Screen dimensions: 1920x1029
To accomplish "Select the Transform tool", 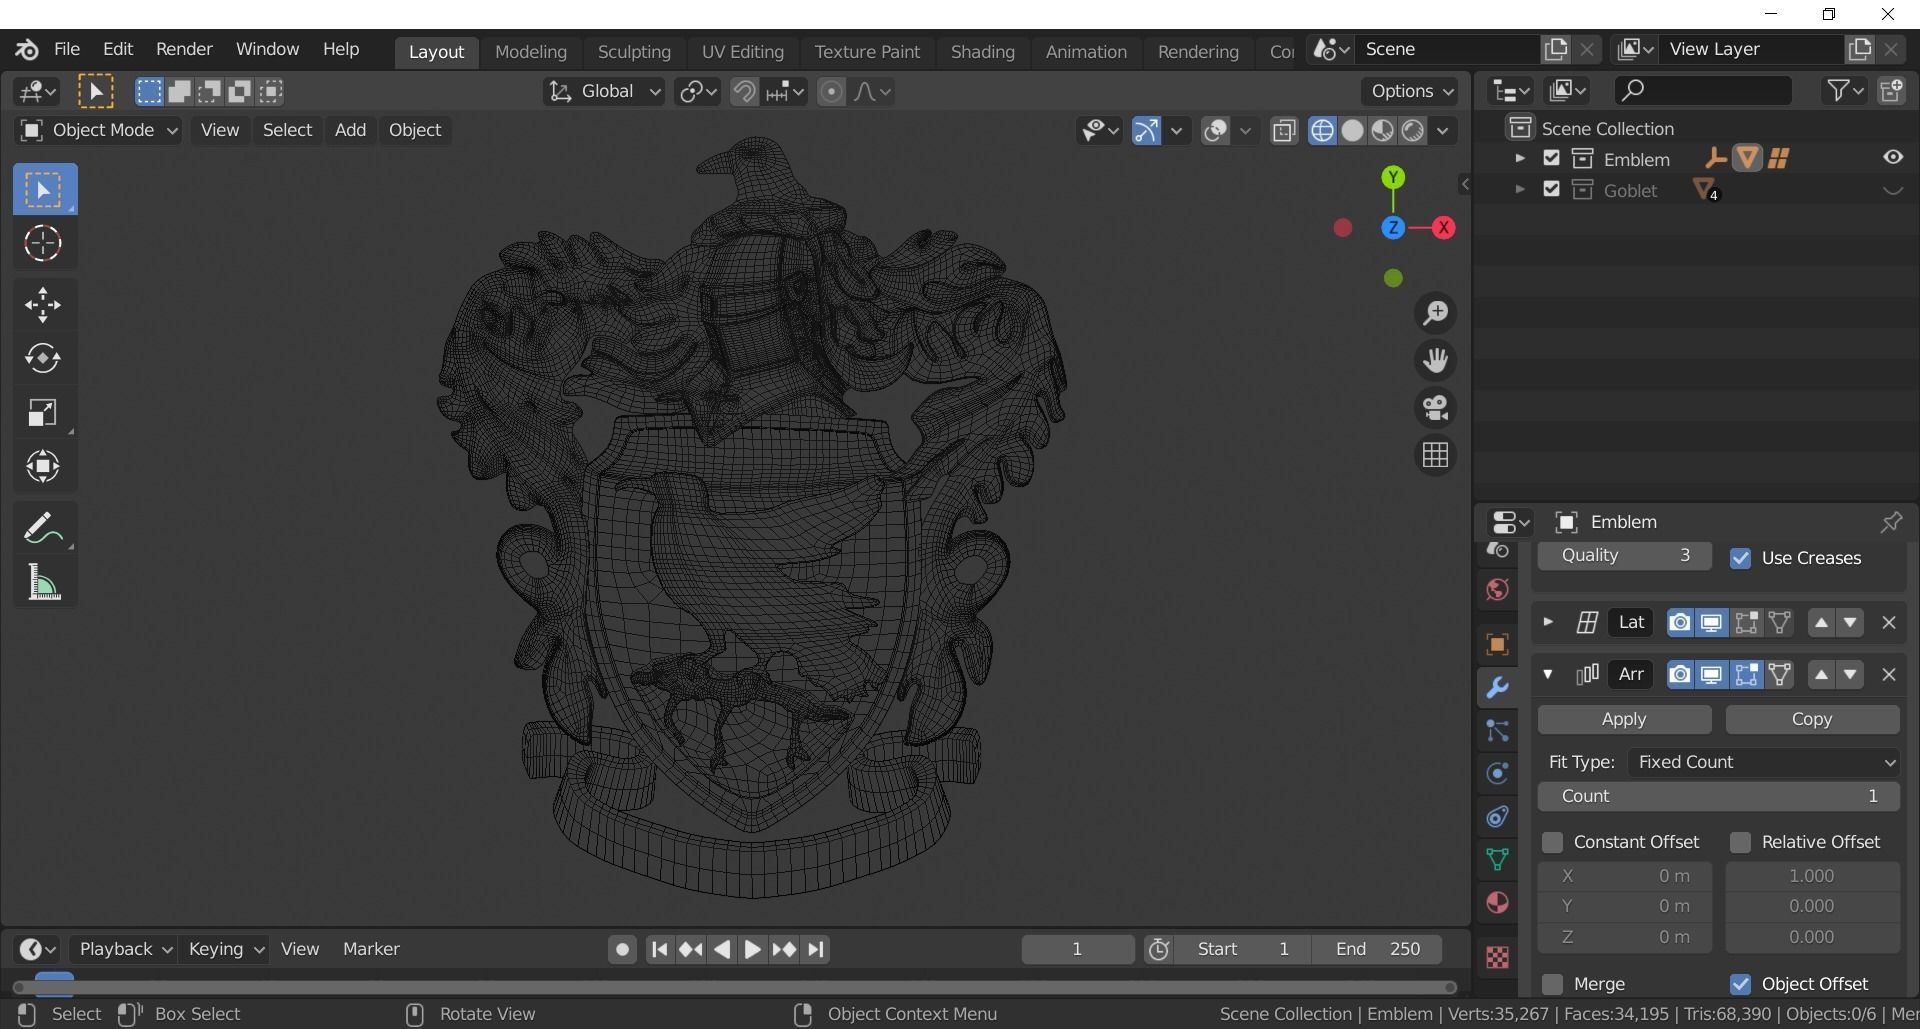I will [x=43, y=466].
